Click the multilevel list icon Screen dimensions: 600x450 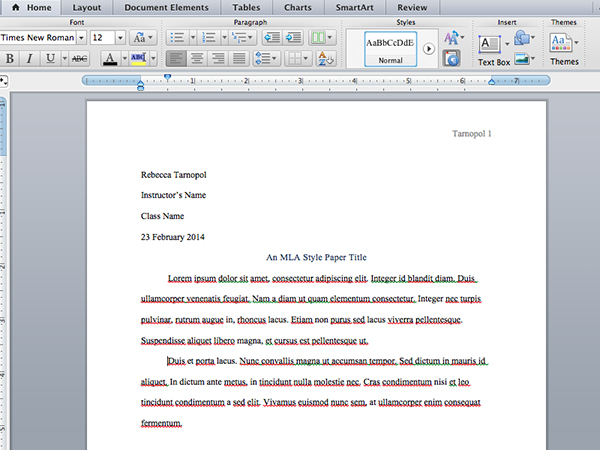point(243,38)
